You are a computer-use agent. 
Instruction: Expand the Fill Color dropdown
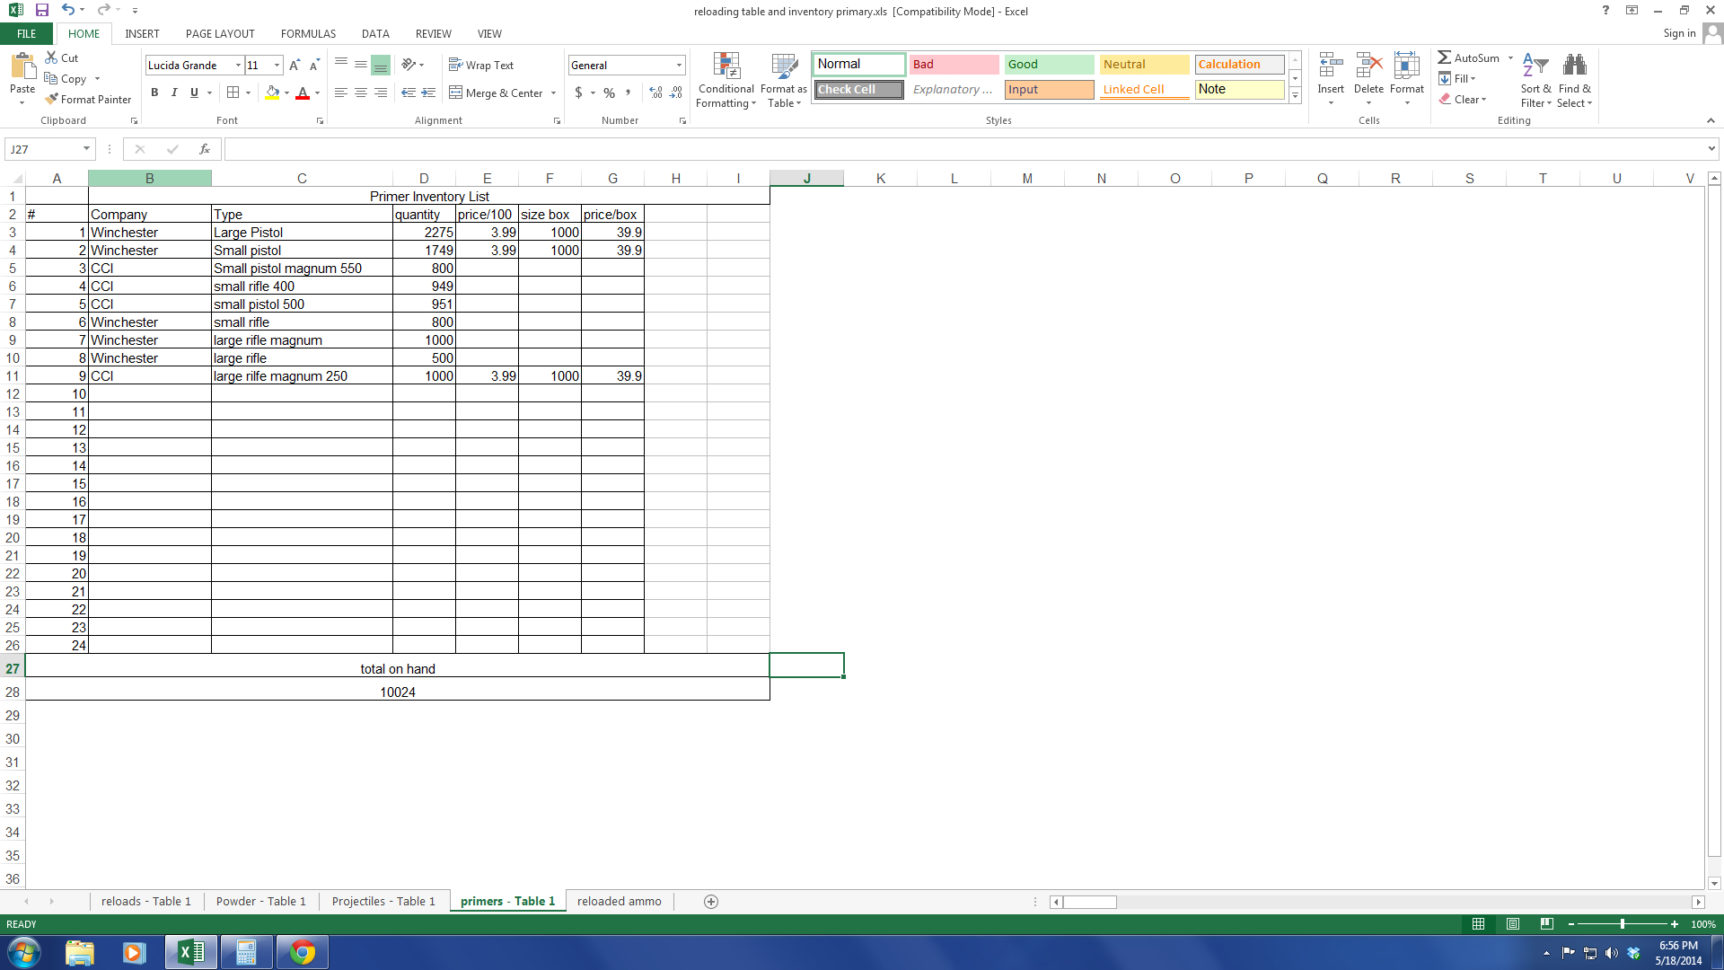click(287, 92)
